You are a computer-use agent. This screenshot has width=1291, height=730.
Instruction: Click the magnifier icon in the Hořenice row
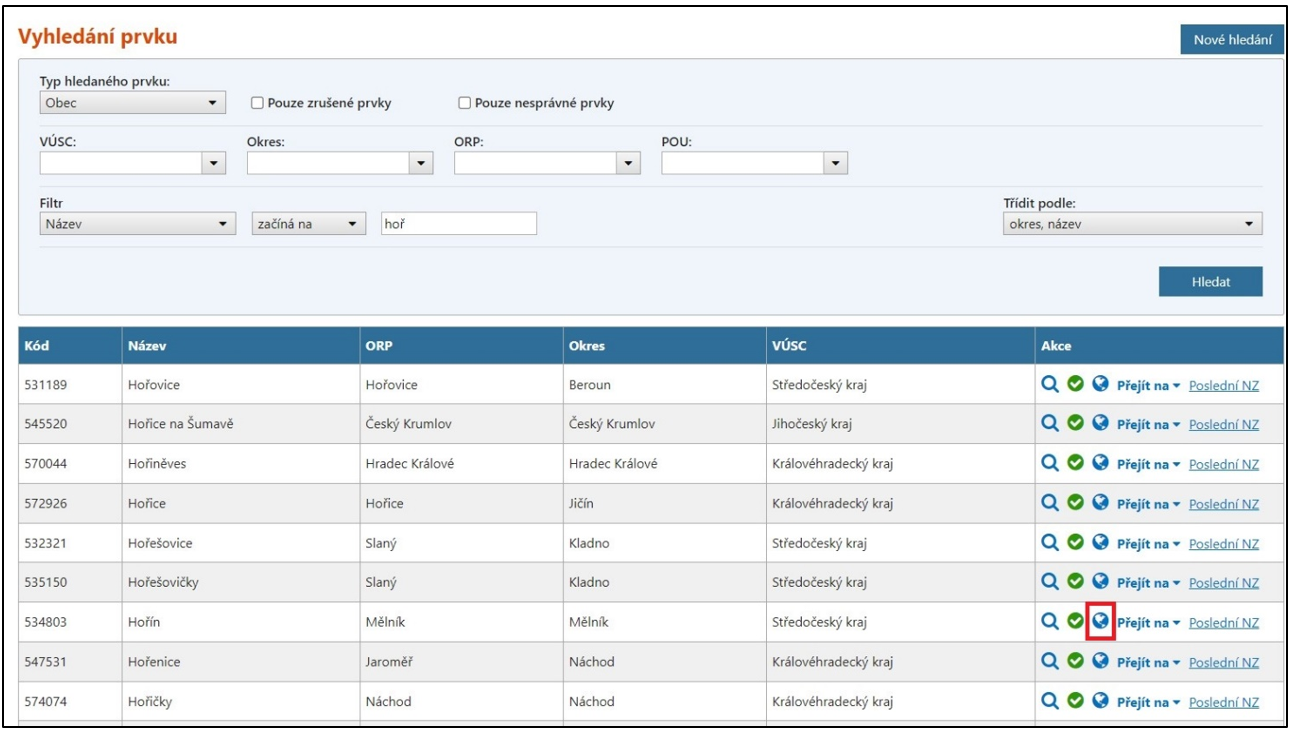tap(1050, 661)
